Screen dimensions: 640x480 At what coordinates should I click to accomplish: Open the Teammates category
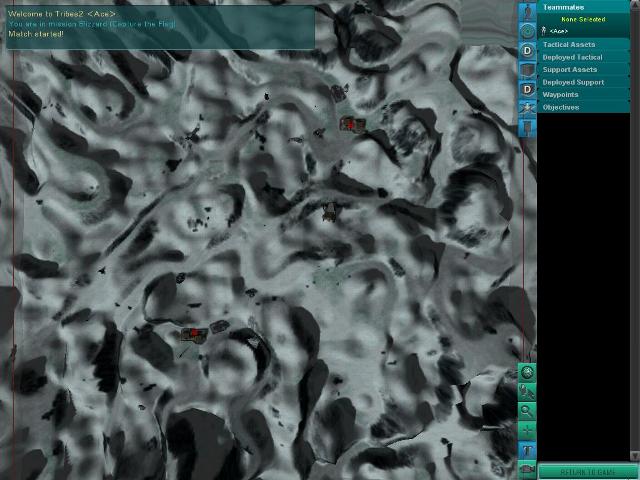pos(584,7)
